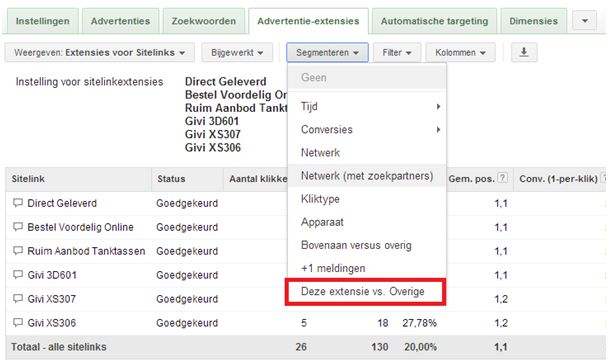Screen dimensions: 608x364
Task: Choose Netwerk (met zoekpartners) option
Action: pyautogui.click(x=367, y=176)
